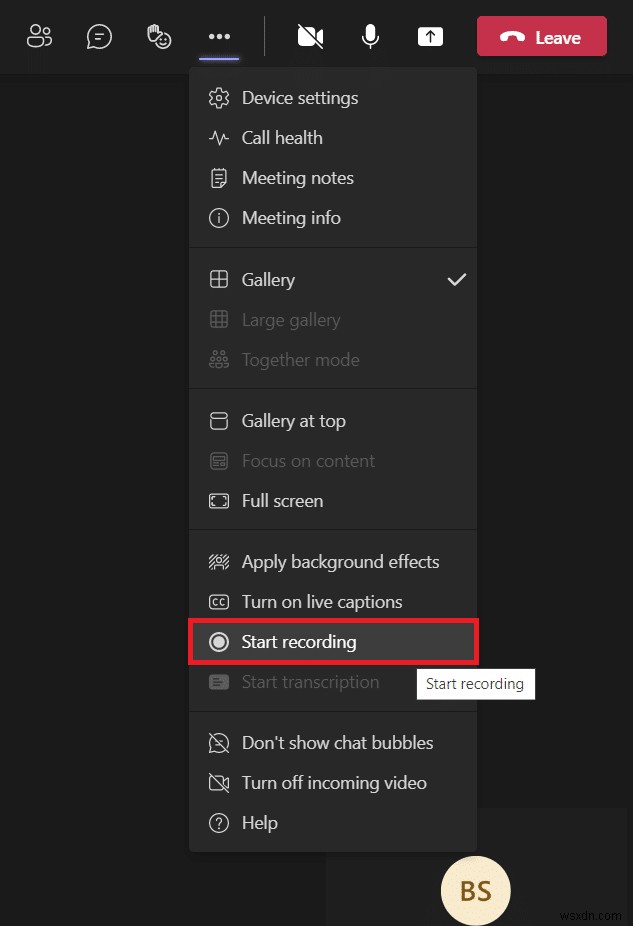Click the microphone icon
Image resolution: width=633 pixels, height=926 pixels.
coord(370,36)
